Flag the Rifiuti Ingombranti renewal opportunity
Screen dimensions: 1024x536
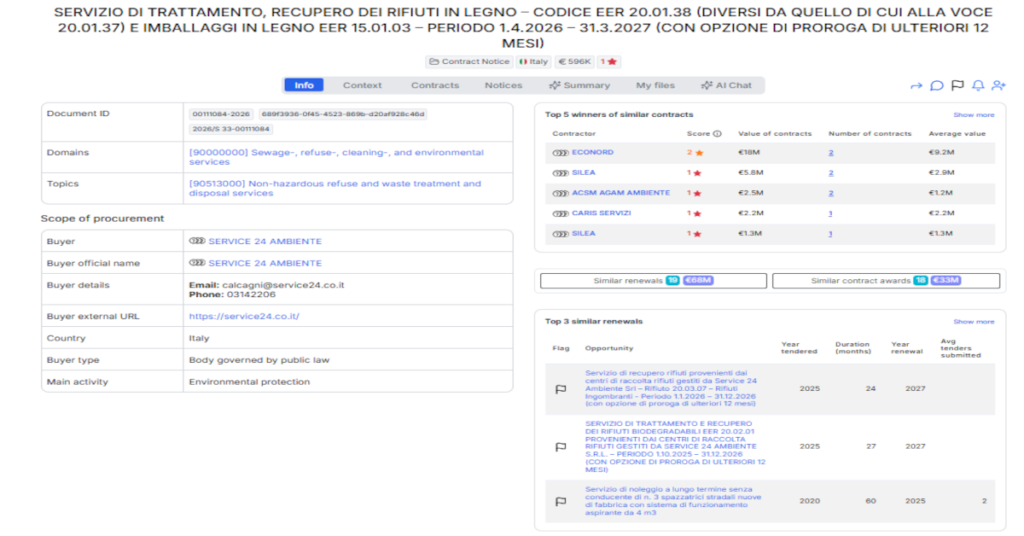[x=560, y=389]
